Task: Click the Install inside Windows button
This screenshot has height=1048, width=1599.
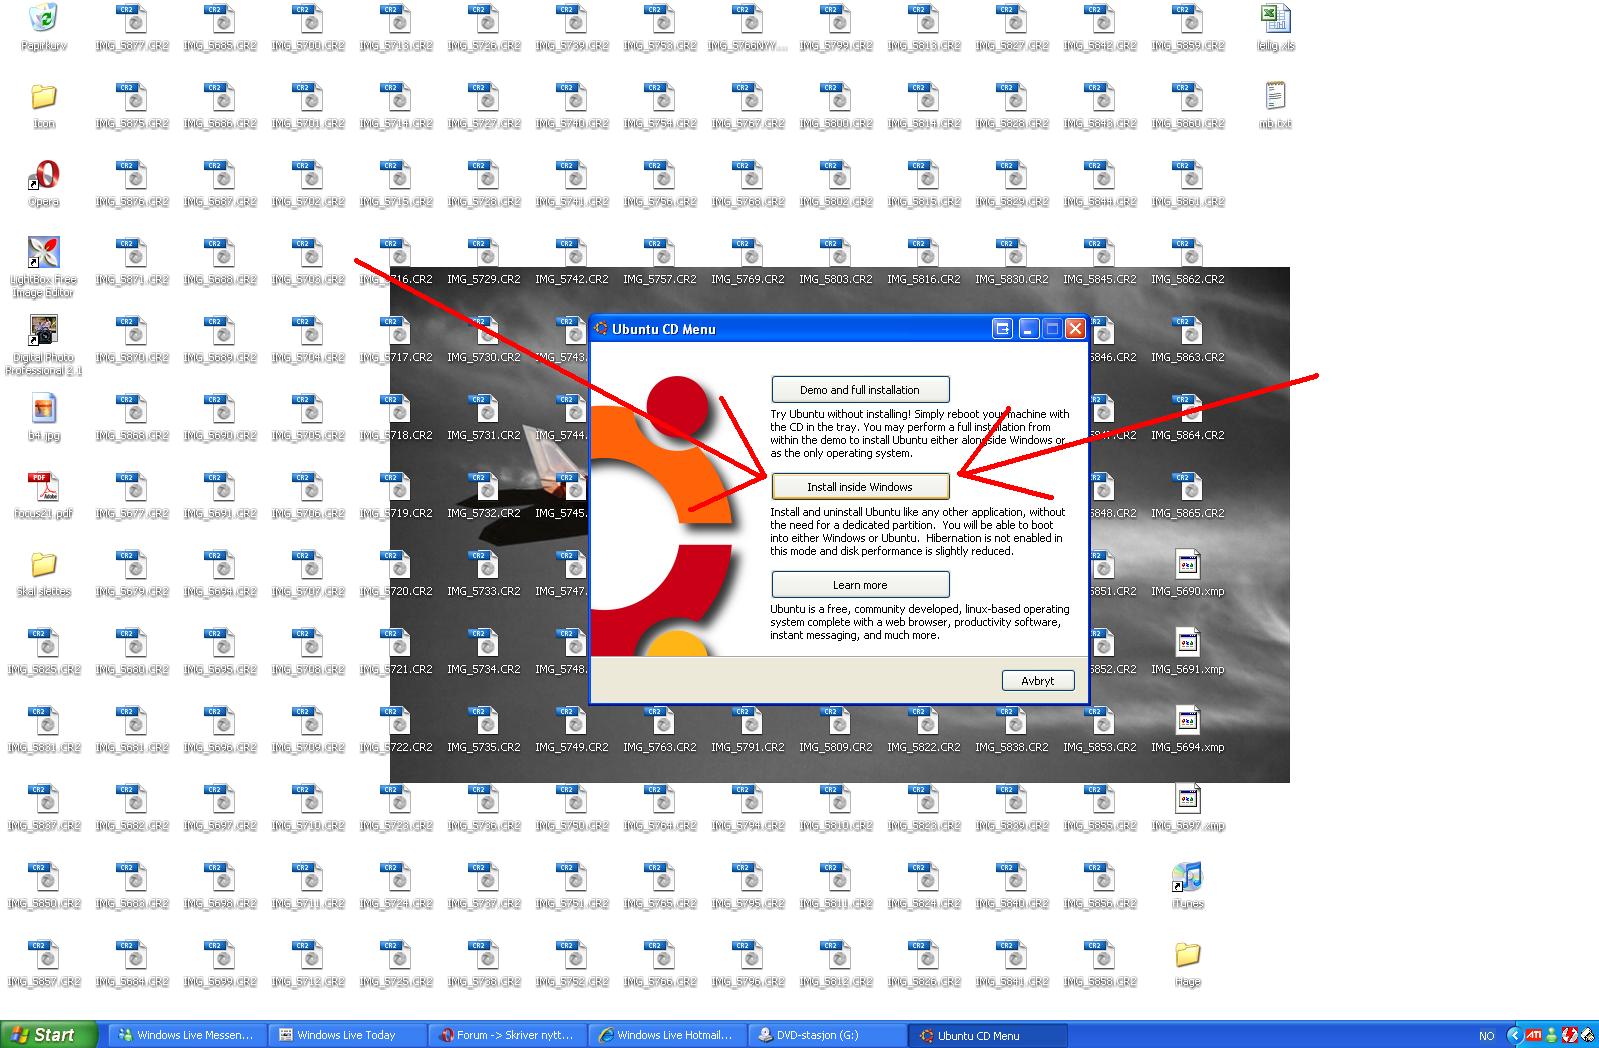Action: (860, 487)
